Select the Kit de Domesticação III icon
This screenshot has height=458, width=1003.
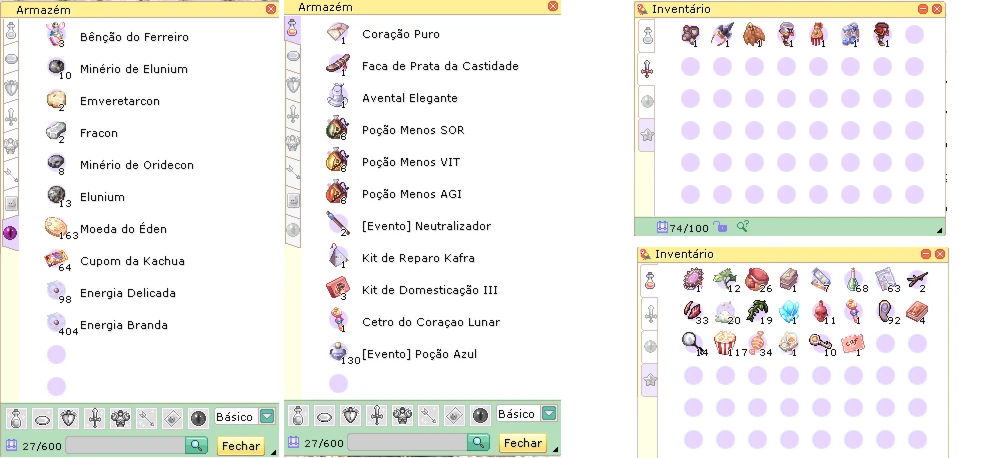click(337, 288)
